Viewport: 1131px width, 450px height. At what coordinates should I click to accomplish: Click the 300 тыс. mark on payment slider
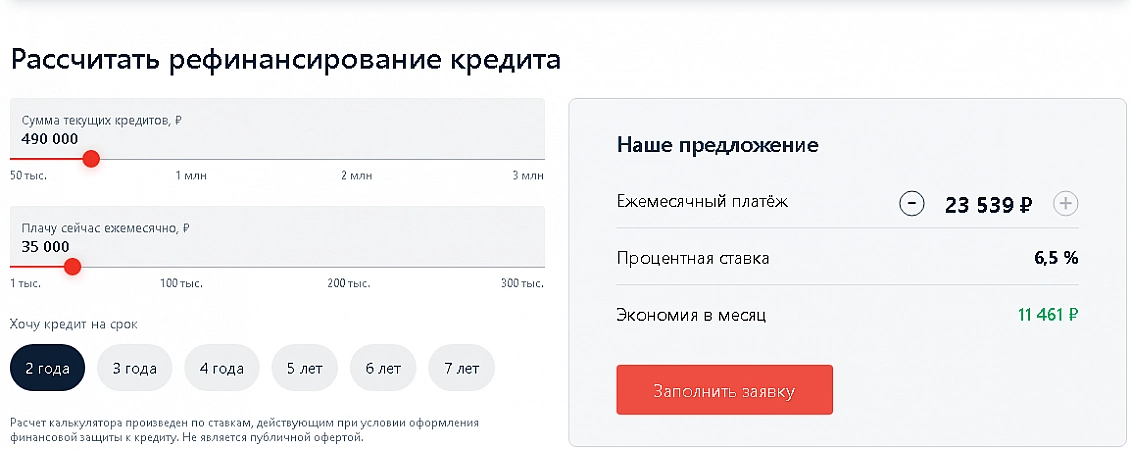[522, 284]
